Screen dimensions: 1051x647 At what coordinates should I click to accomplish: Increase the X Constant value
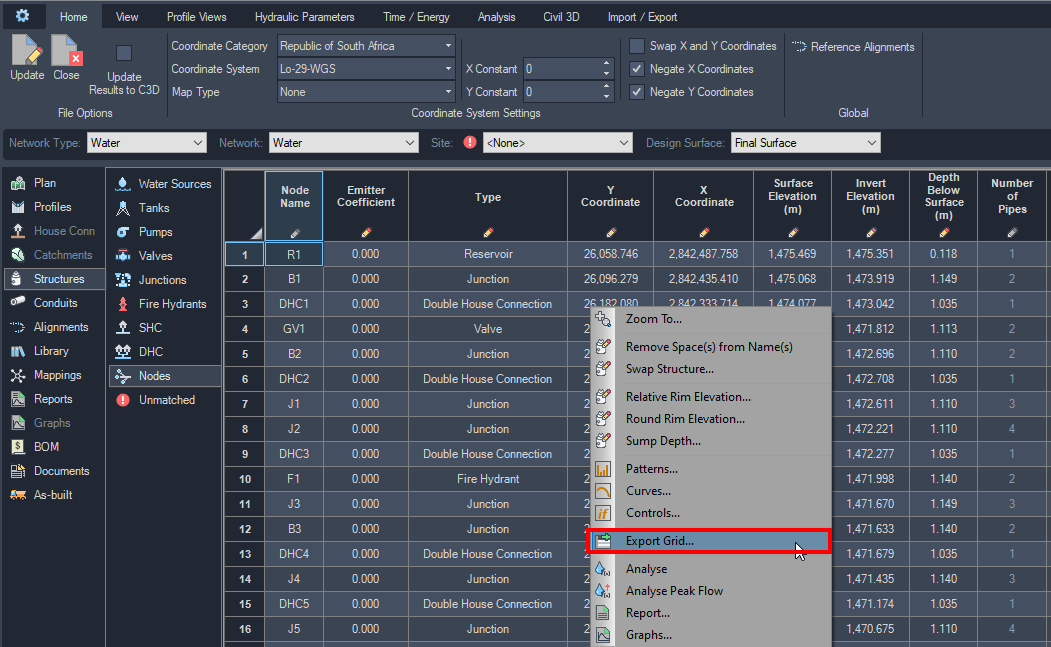[x=606, y=64]
